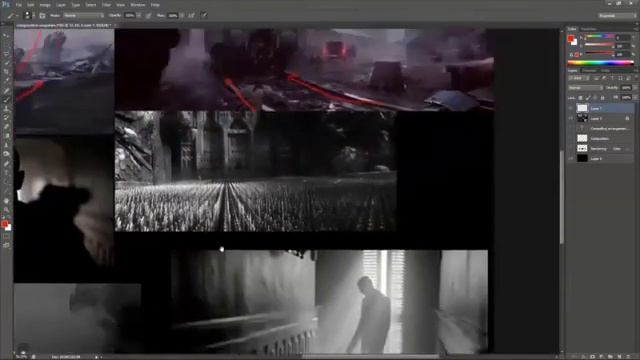Expand the layer Opacity arrow
This screenshot has width=640, height=360.
tap(635, 88)
